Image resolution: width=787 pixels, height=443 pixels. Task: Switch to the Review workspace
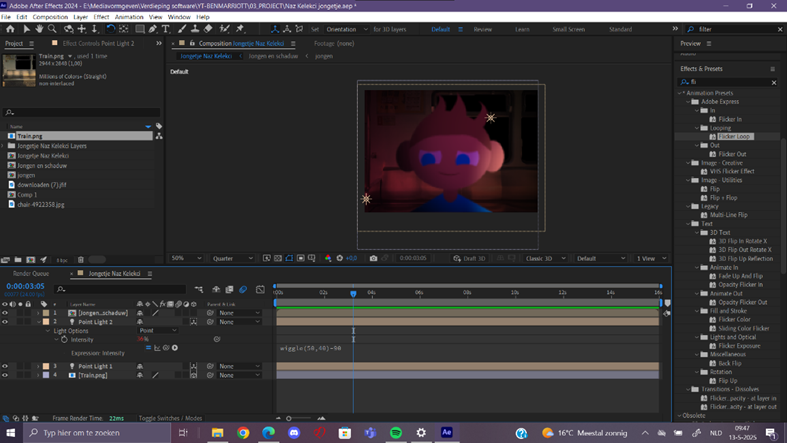point(482,29)
